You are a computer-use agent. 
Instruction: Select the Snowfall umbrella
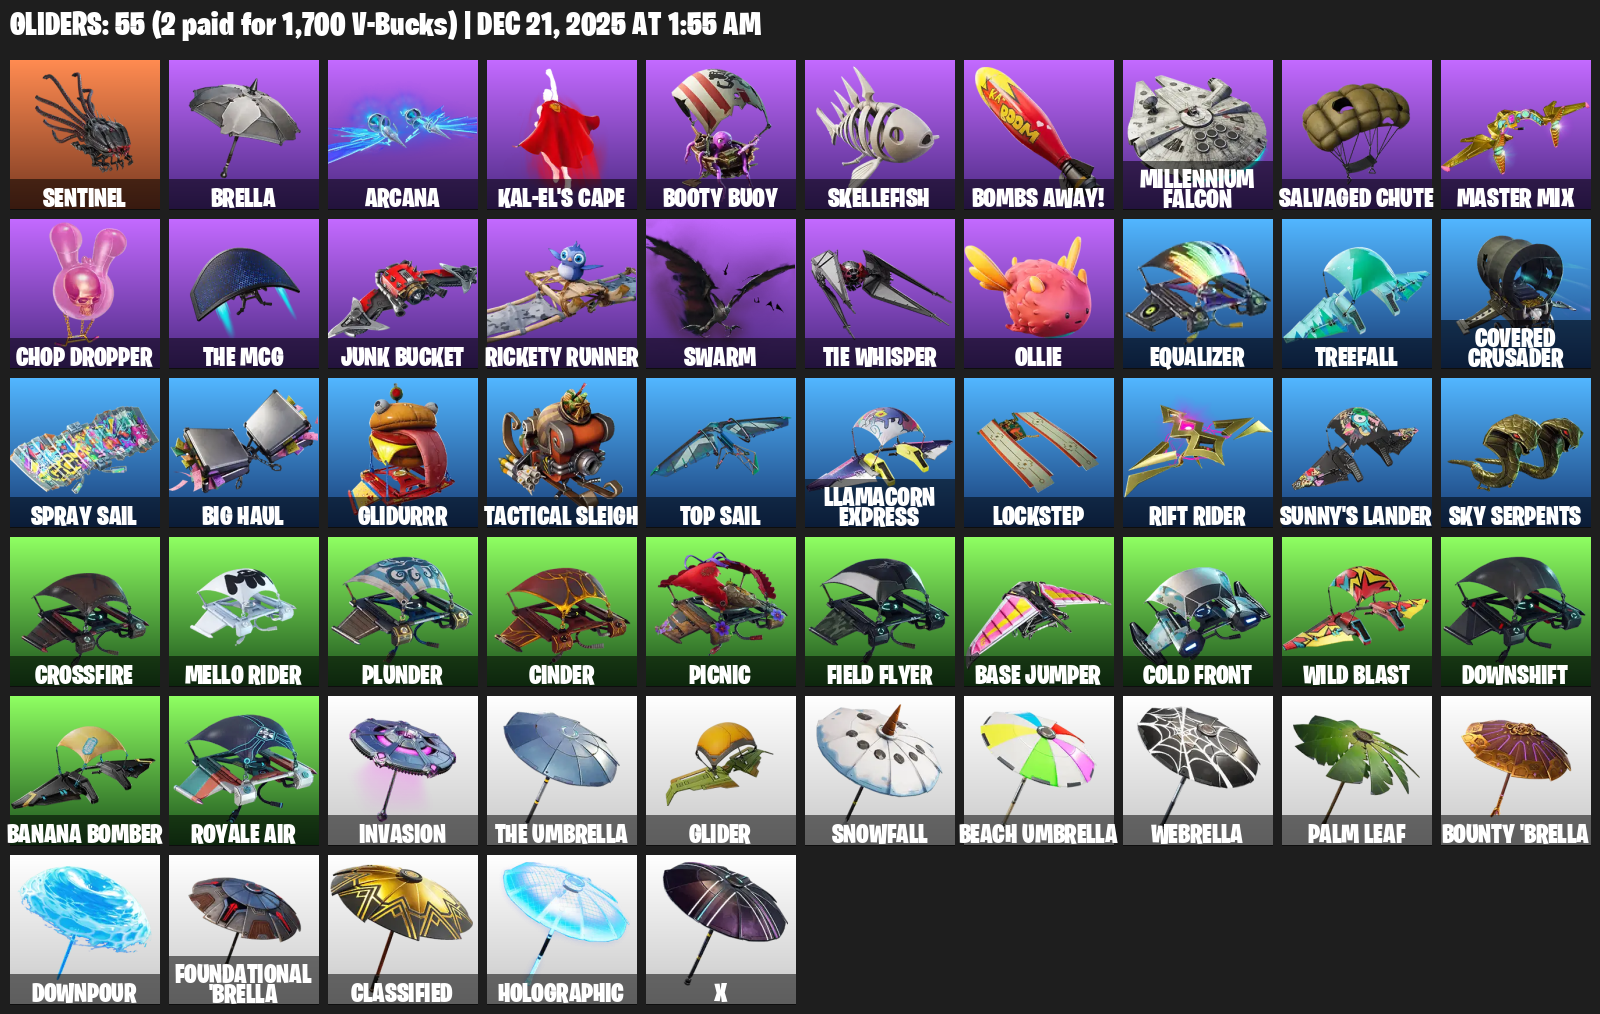point(880,771)
